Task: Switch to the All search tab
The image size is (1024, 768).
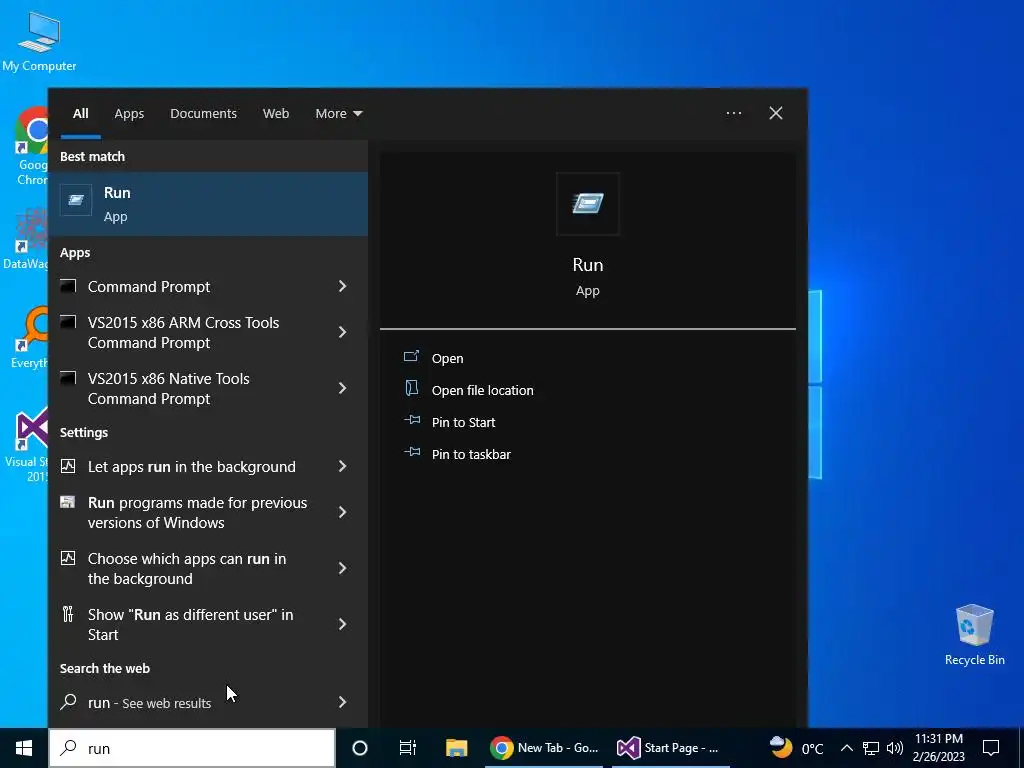Action: click(x=80, y=114)
